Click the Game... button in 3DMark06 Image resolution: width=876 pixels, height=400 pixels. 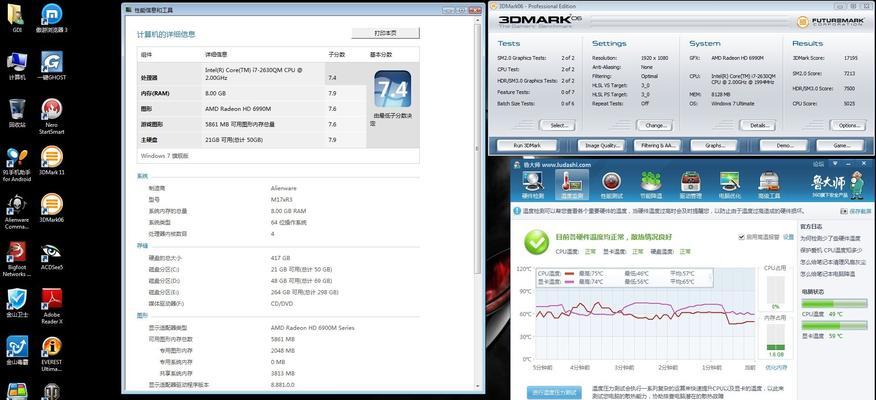840,145
